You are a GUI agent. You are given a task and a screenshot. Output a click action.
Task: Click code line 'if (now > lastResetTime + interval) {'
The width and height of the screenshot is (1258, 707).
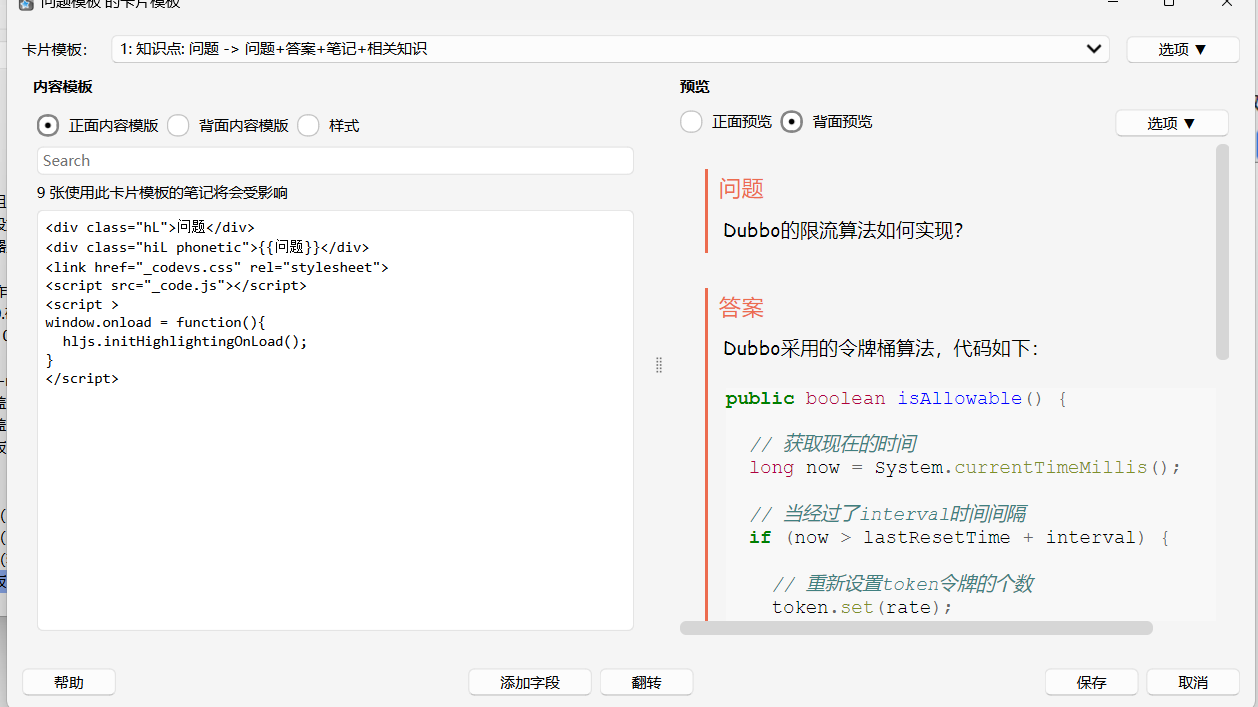(x=959, y=537)
